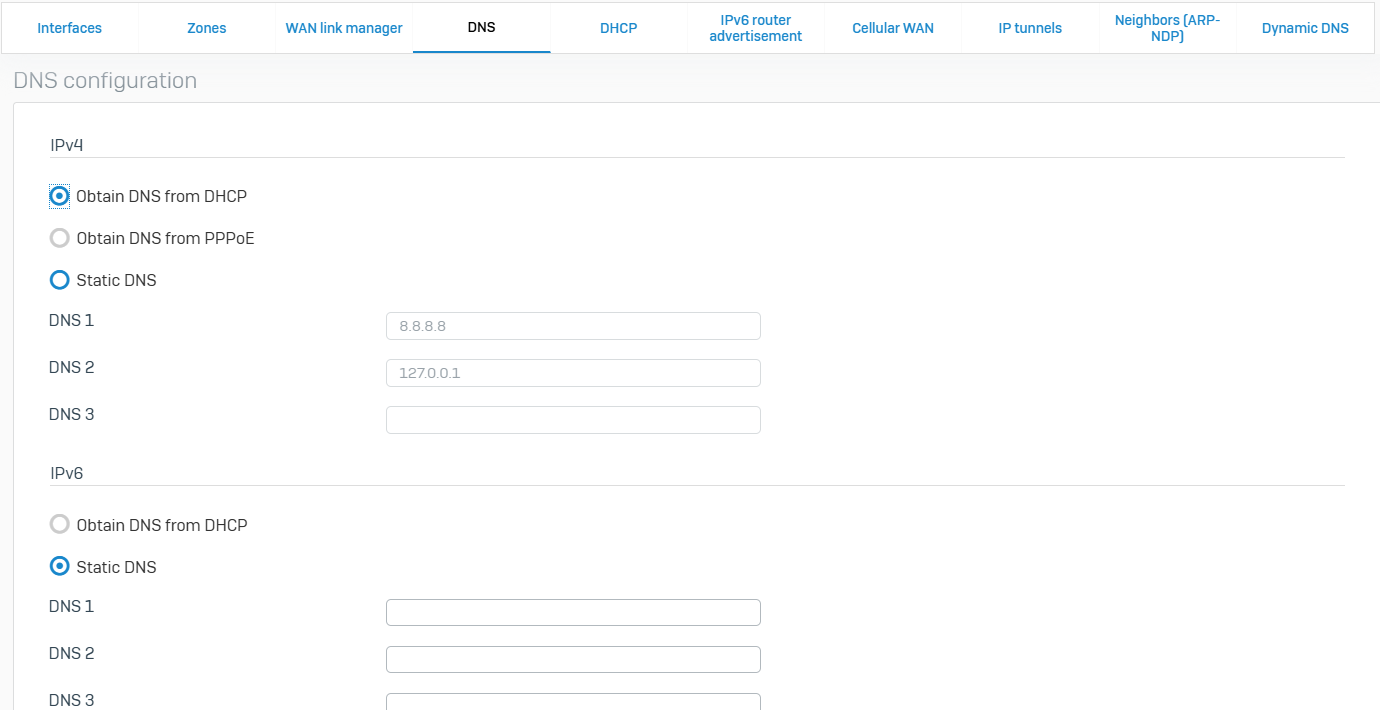This screenshot has height=710, width=1380.
Task: Click the IPv4 DNS 1 field showing 8.8.8.8
Action: 573,326
